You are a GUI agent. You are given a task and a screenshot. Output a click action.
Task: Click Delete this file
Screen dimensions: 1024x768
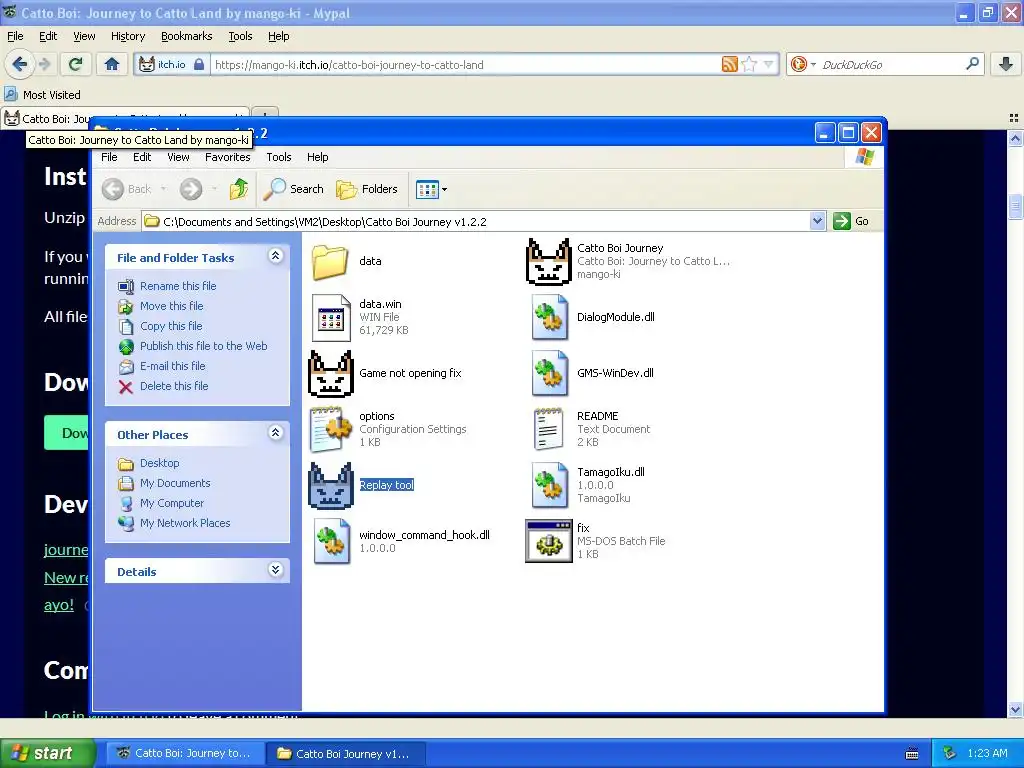coord(174,386)
